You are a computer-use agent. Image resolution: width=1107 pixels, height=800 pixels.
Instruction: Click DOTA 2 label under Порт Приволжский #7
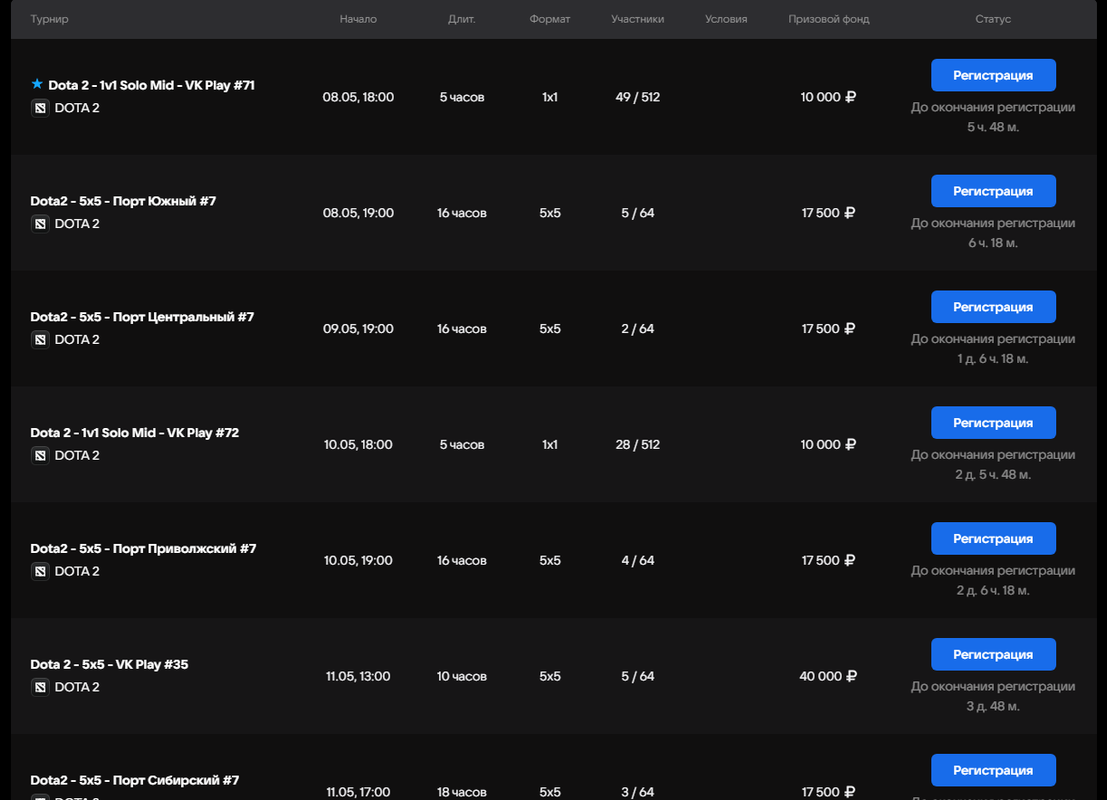tap(77, 571)
